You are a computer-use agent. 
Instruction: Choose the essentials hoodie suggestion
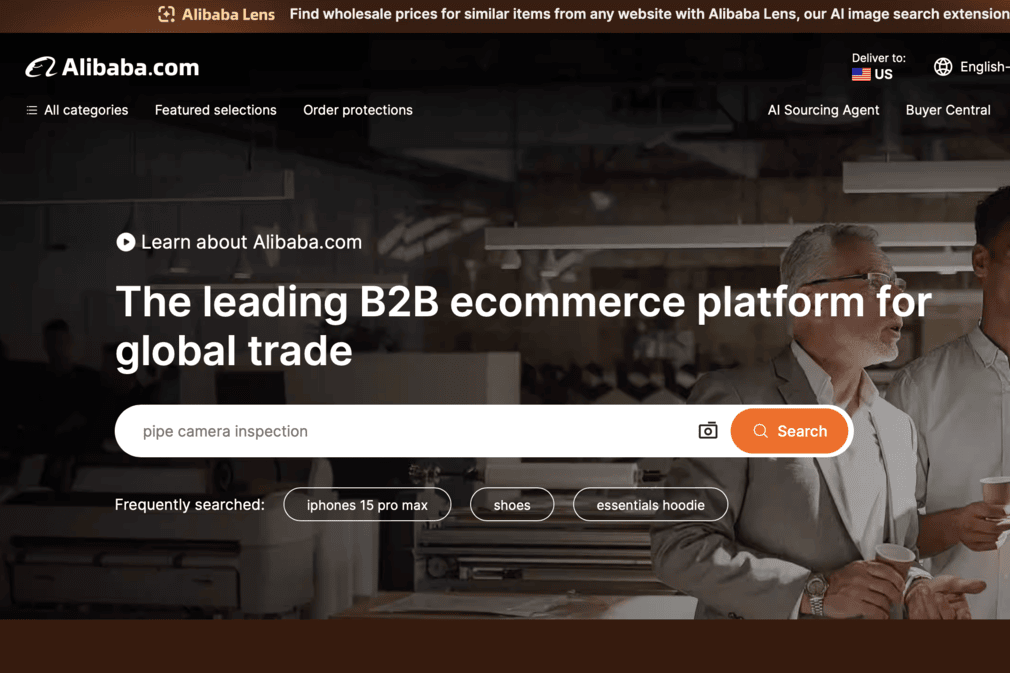click(651, 505)
